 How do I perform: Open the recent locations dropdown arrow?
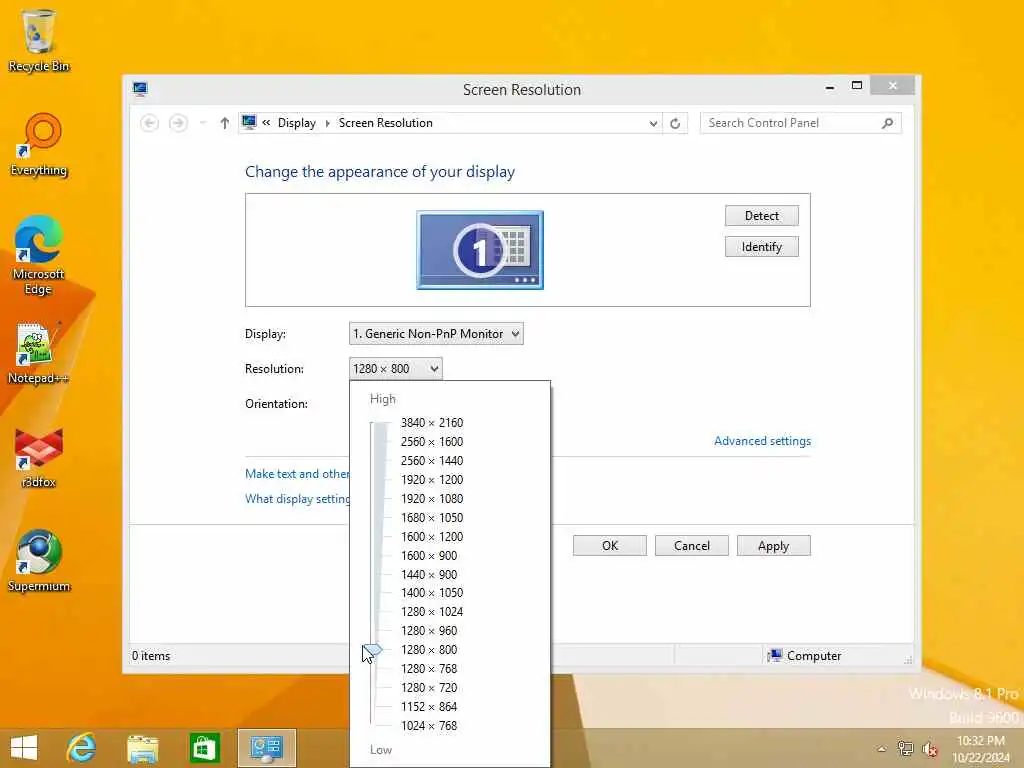pyautogui.click(x=202, y=123)
